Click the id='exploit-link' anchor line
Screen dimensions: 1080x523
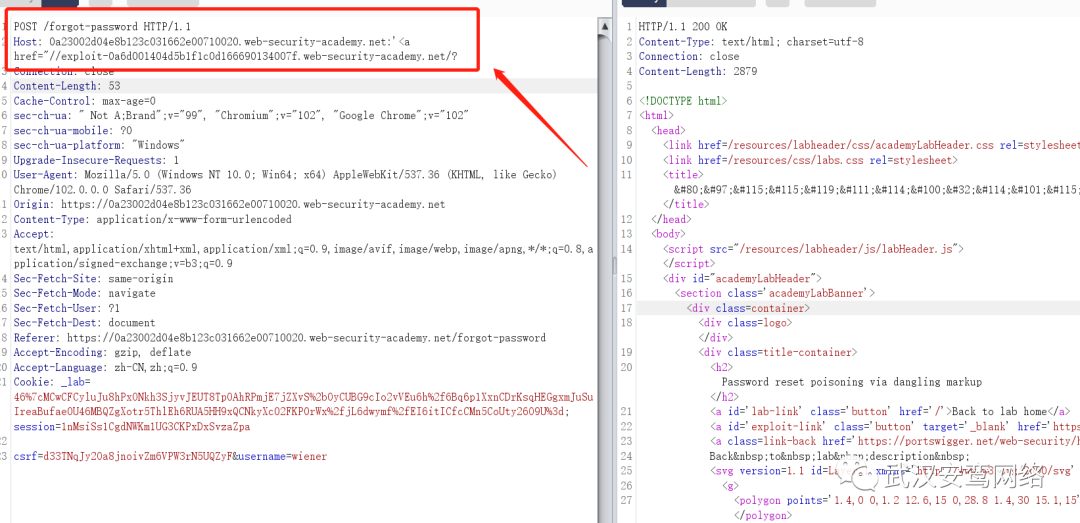click(895, 427)
